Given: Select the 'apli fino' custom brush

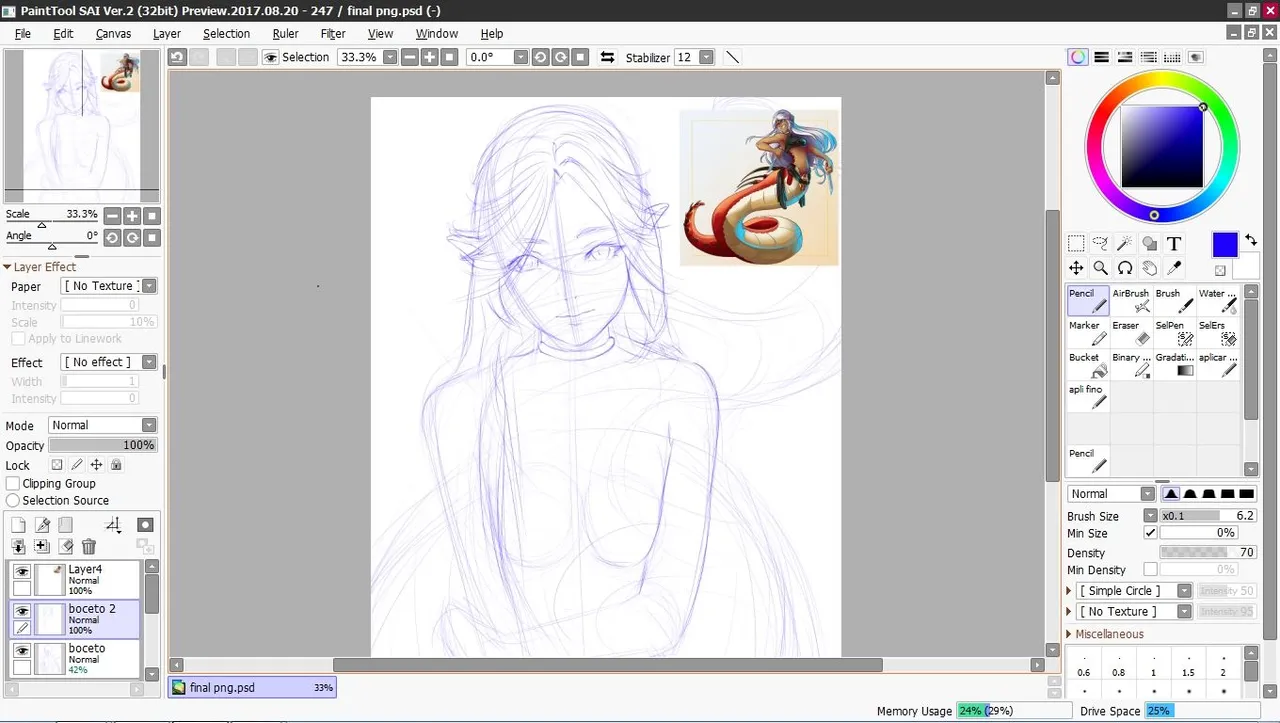Looking at the screenshot, I should tap(1088, 397).
